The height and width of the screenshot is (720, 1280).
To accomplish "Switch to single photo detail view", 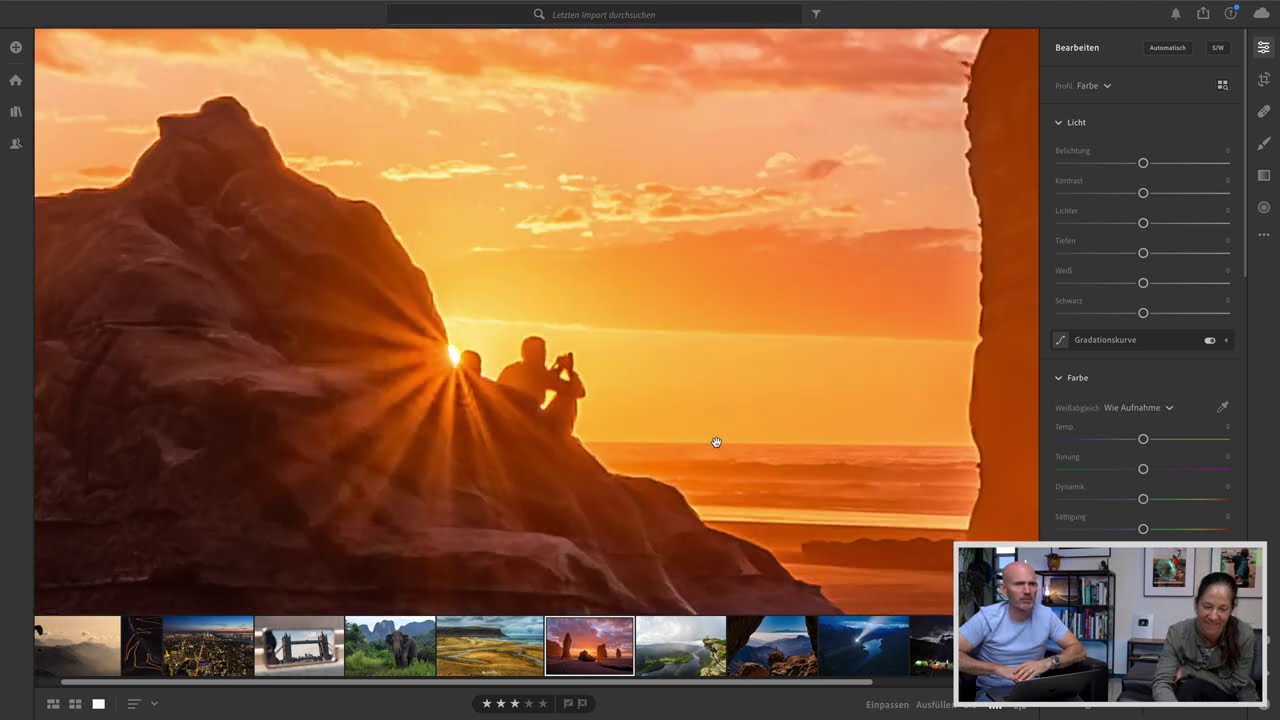I will point(98,704).
